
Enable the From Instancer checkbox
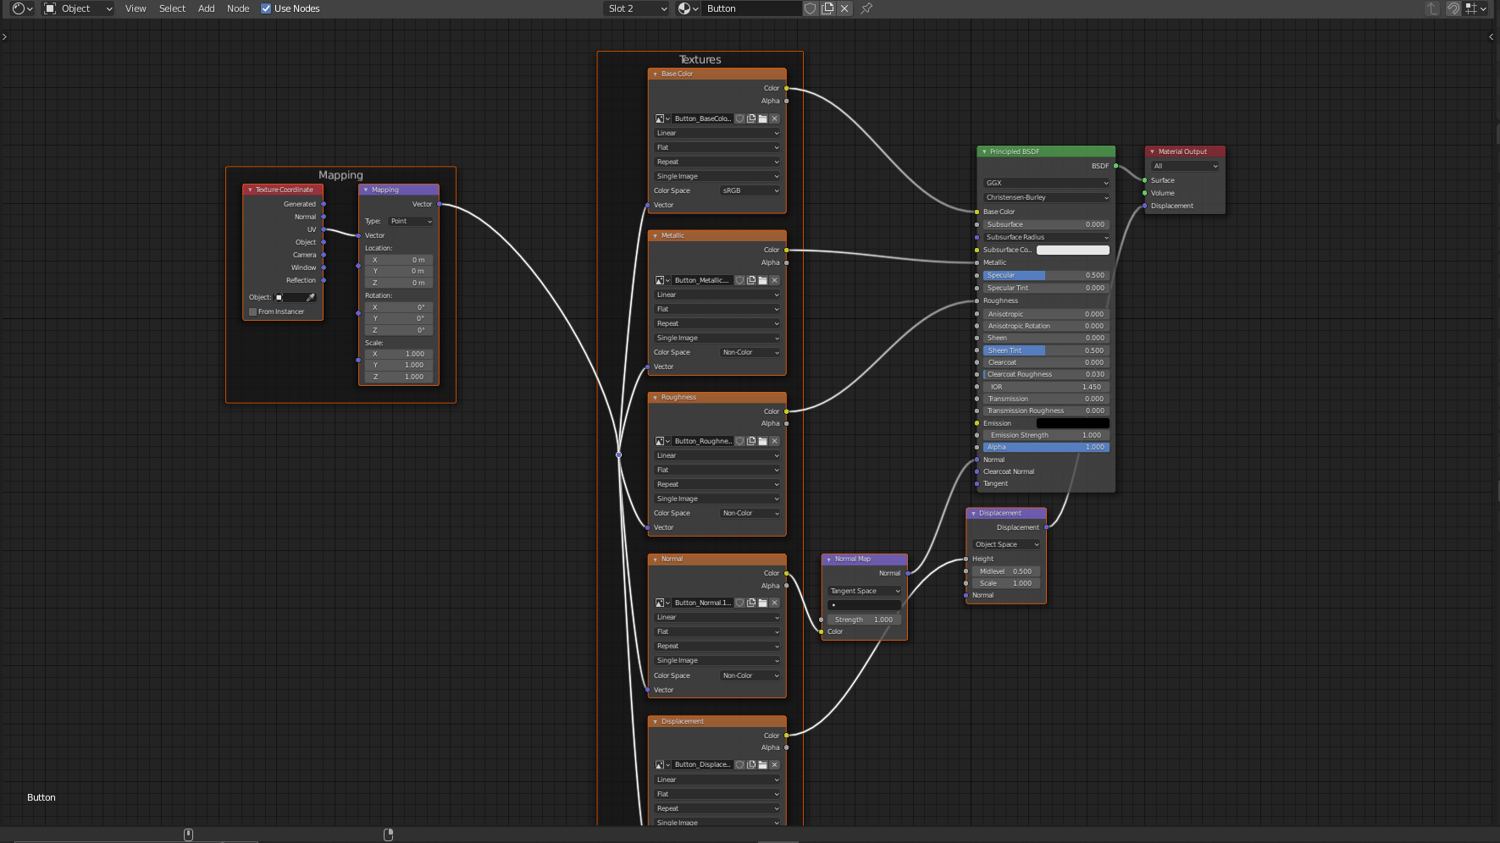pyautogui.click(x=253, y=312)
